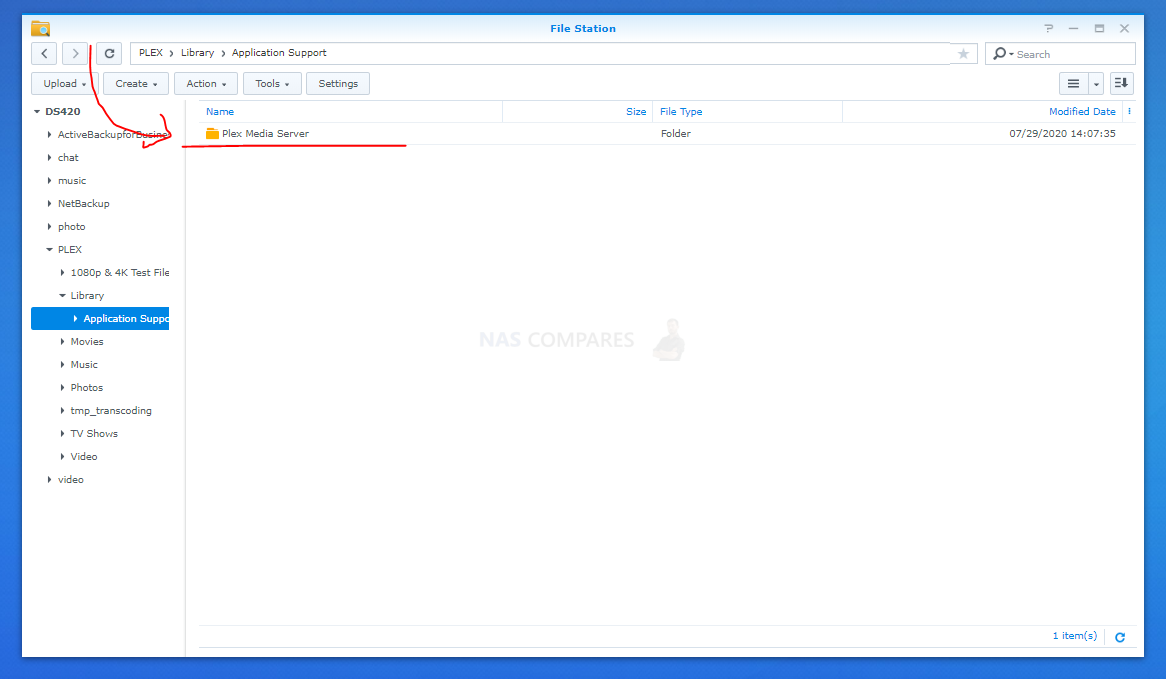Expand the NetBackup folder arrow
Viewport: 1166px width, 679px height.
(49, 204)
